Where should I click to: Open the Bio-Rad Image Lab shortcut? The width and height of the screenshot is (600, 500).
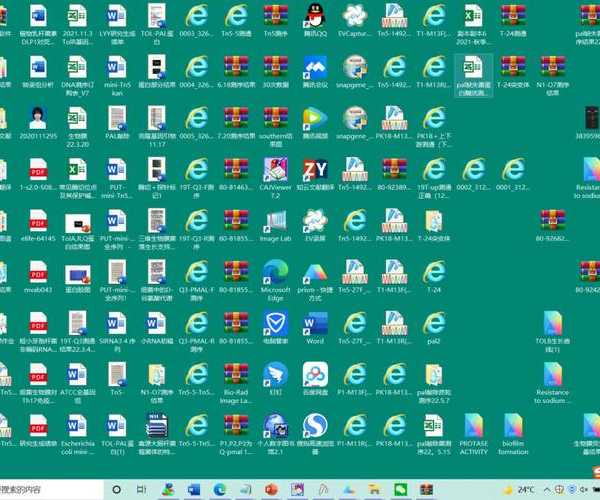click(237, 375)
